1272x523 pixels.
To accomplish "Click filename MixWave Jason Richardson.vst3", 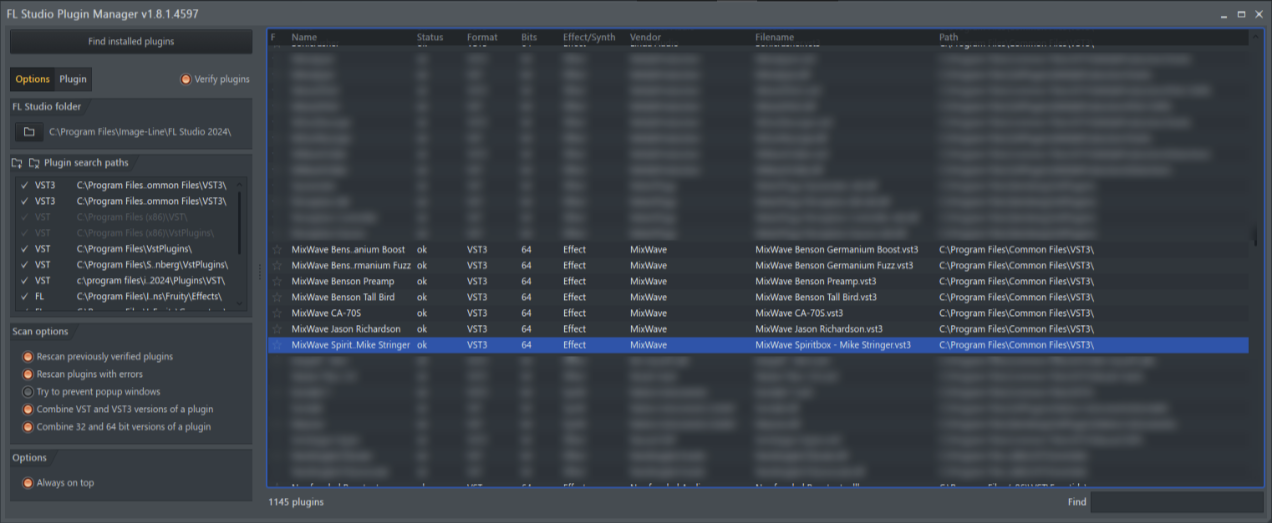I will (x=819, y=329).
